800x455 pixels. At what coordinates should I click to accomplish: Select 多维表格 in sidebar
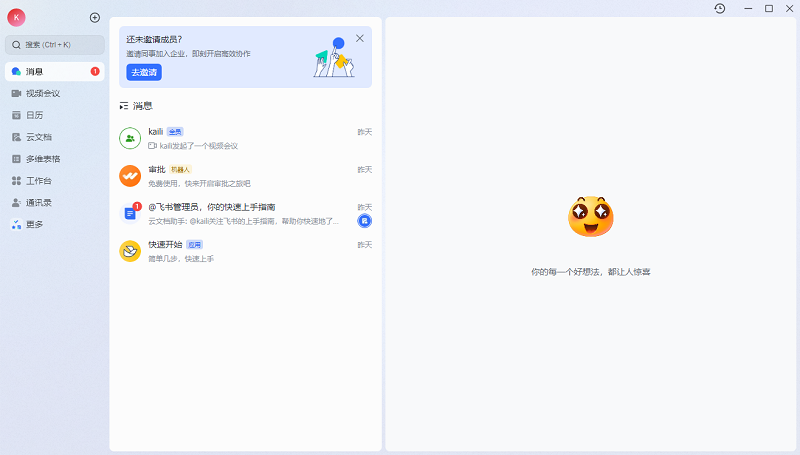pos(55,159)
